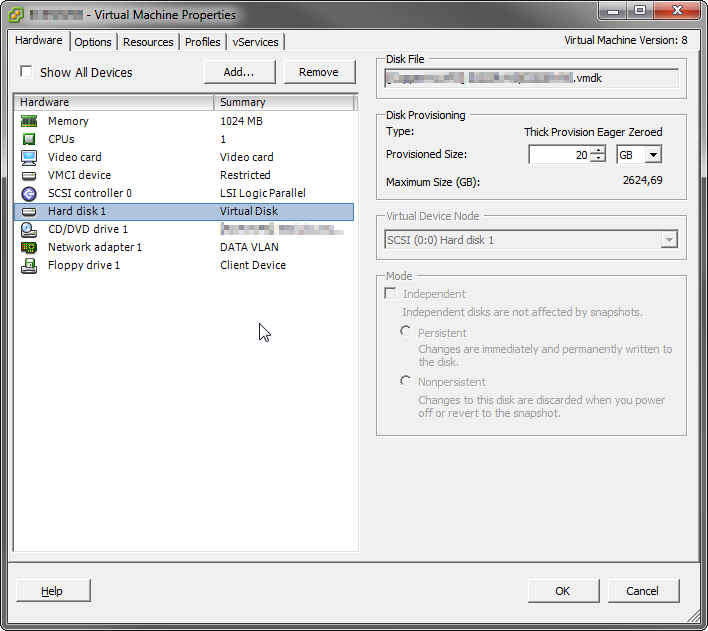
Task: Click the SCSI controller 0 icon
Action: point(29,193)
